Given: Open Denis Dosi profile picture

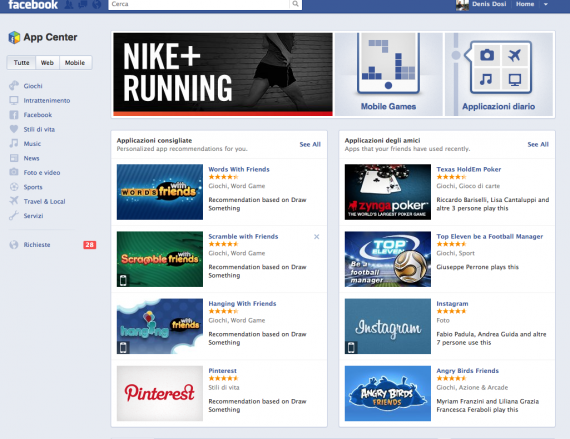Looking at the screenshot, I should point(462,5).
